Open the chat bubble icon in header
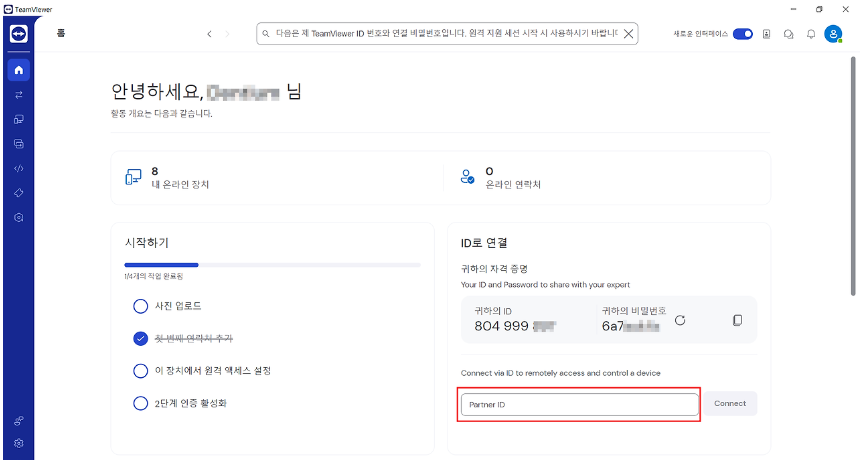This screenshot has width=862, height=460. pos(788,34)
